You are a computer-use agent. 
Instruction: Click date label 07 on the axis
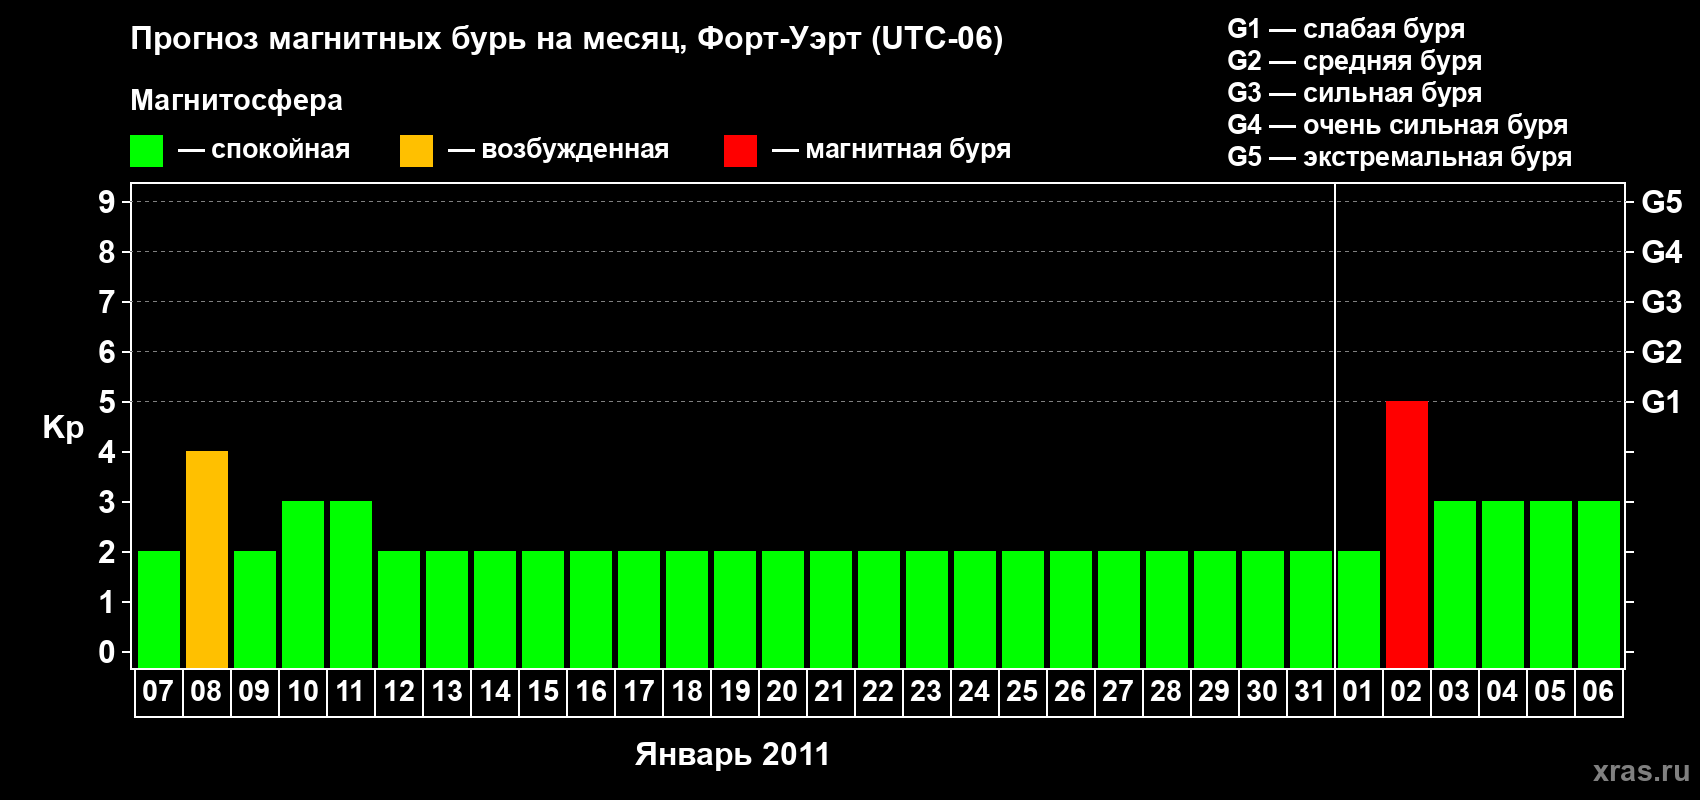[158, 691]
